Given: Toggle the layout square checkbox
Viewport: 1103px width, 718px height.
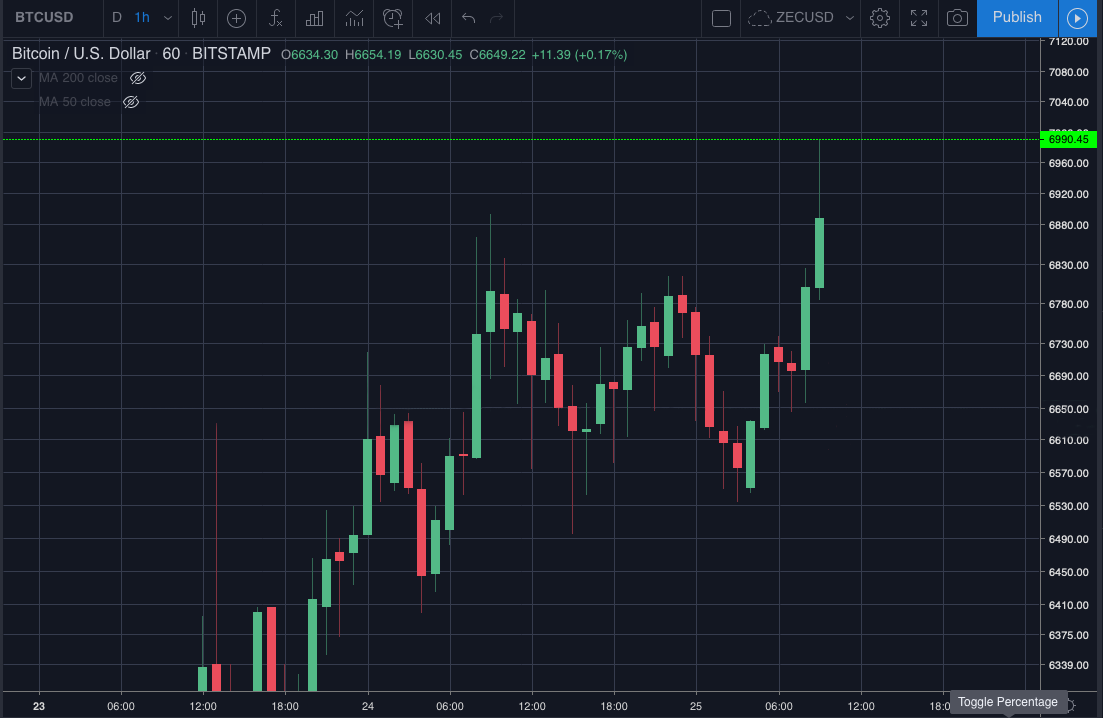Looking at the screenshot, I should (721, 18).
